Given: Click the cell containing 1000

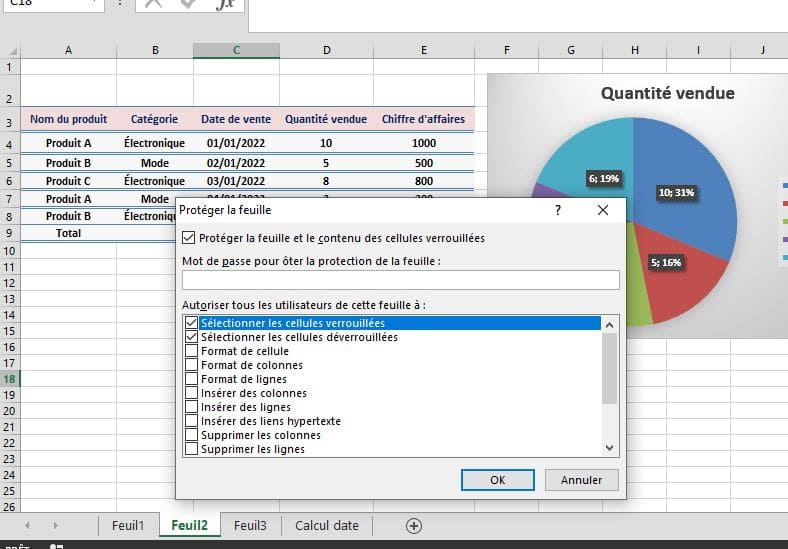Looking at the screenshot, I should (424, 143).
